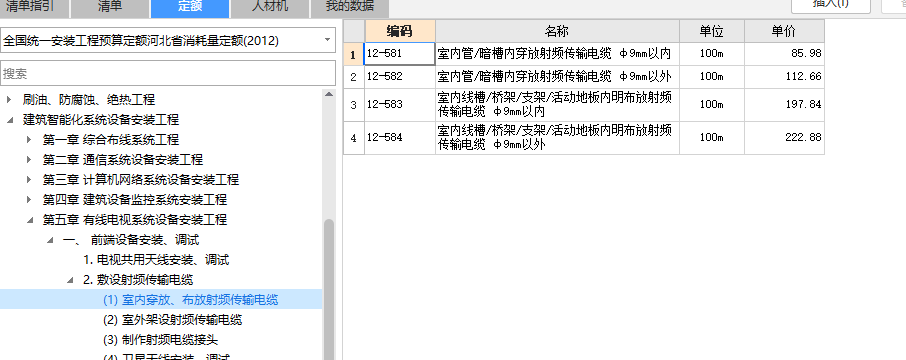The width and height of the screenshot is (906, 360).
Task: Select (3) 制作射频电缆接头
Action: (x=161, y=340)
